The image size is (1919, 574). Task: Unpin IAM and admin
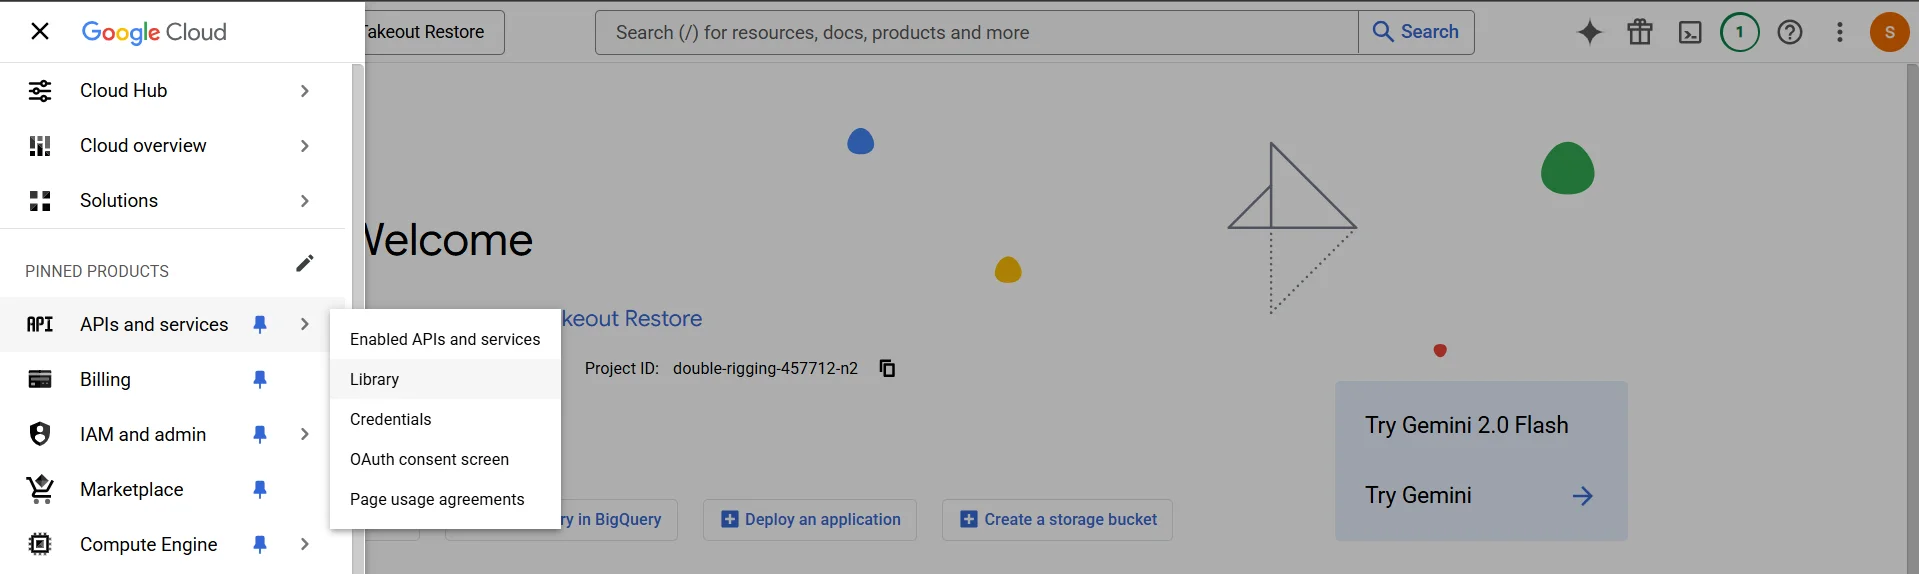pyautogui.click(x=260, y=434)
